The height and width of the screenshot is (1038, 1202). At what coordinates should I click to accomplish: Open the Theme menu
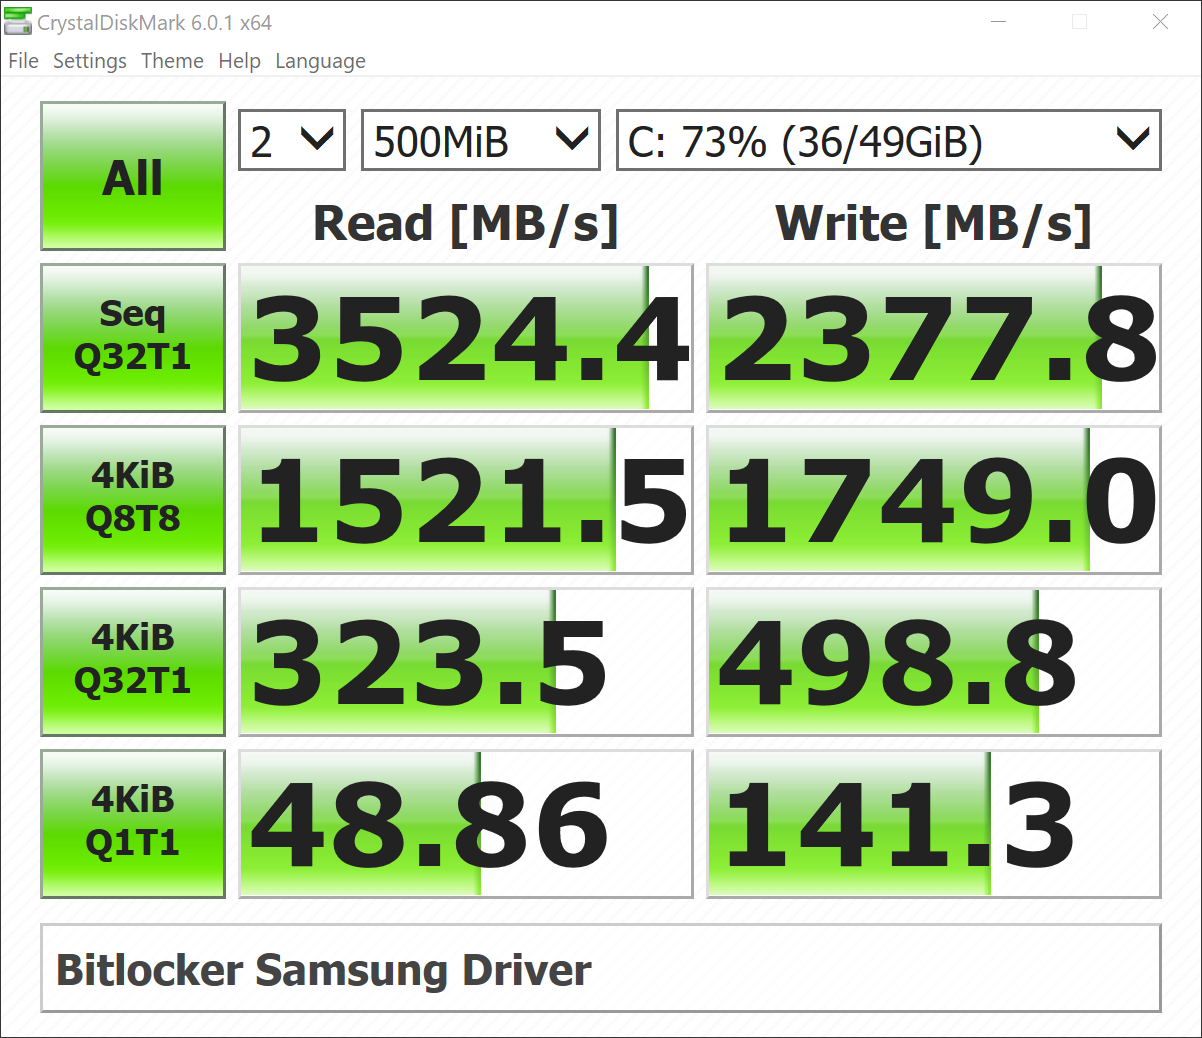(172, 61)
